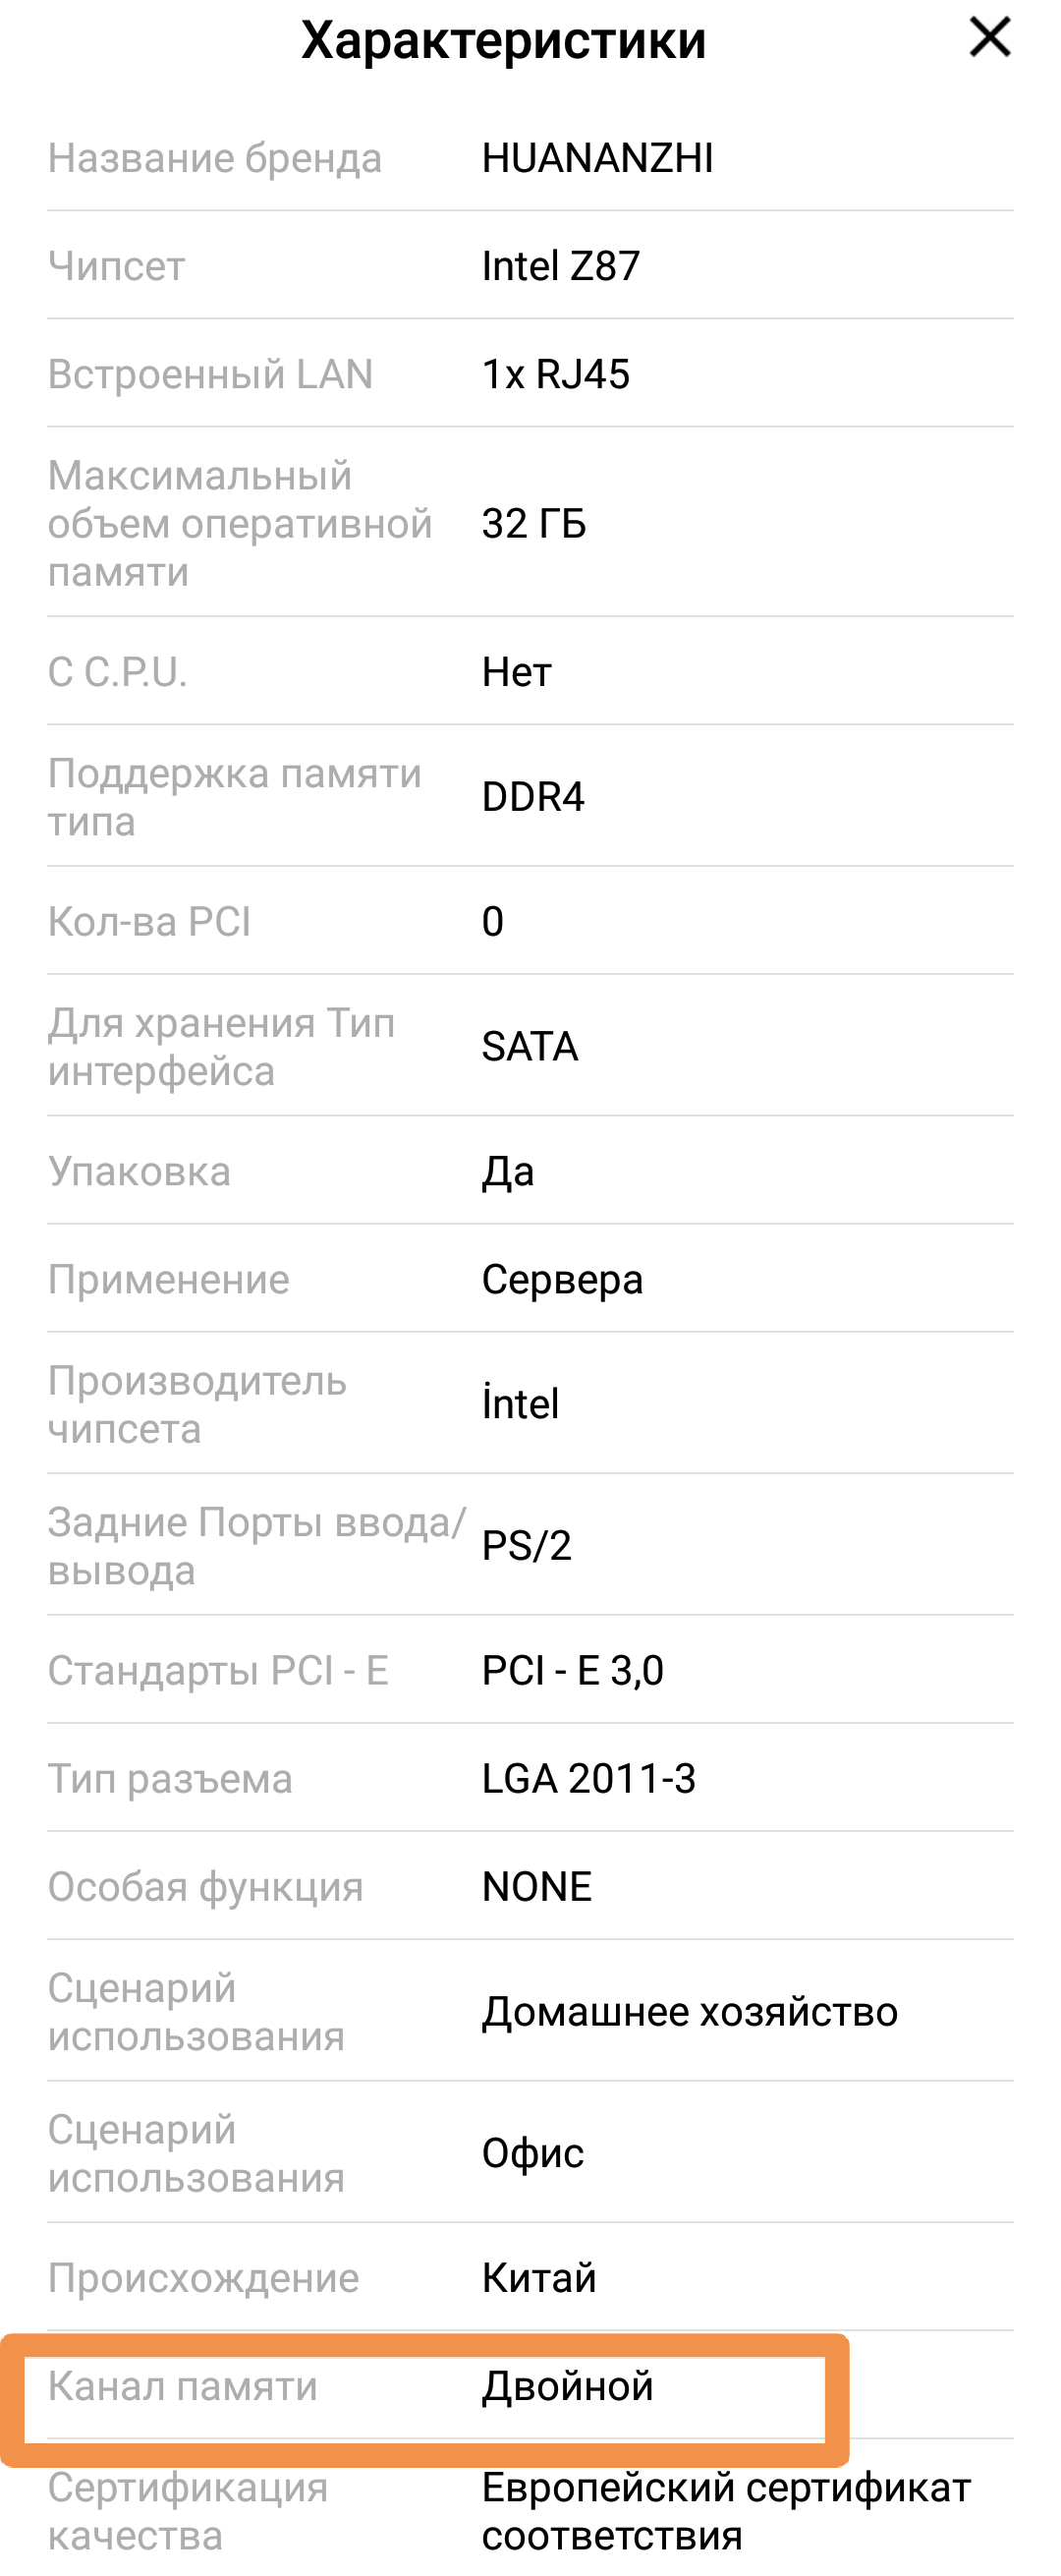Select the Европейский сертификат соответствия value
1061x2576 pixels.
pos(726,2511)
